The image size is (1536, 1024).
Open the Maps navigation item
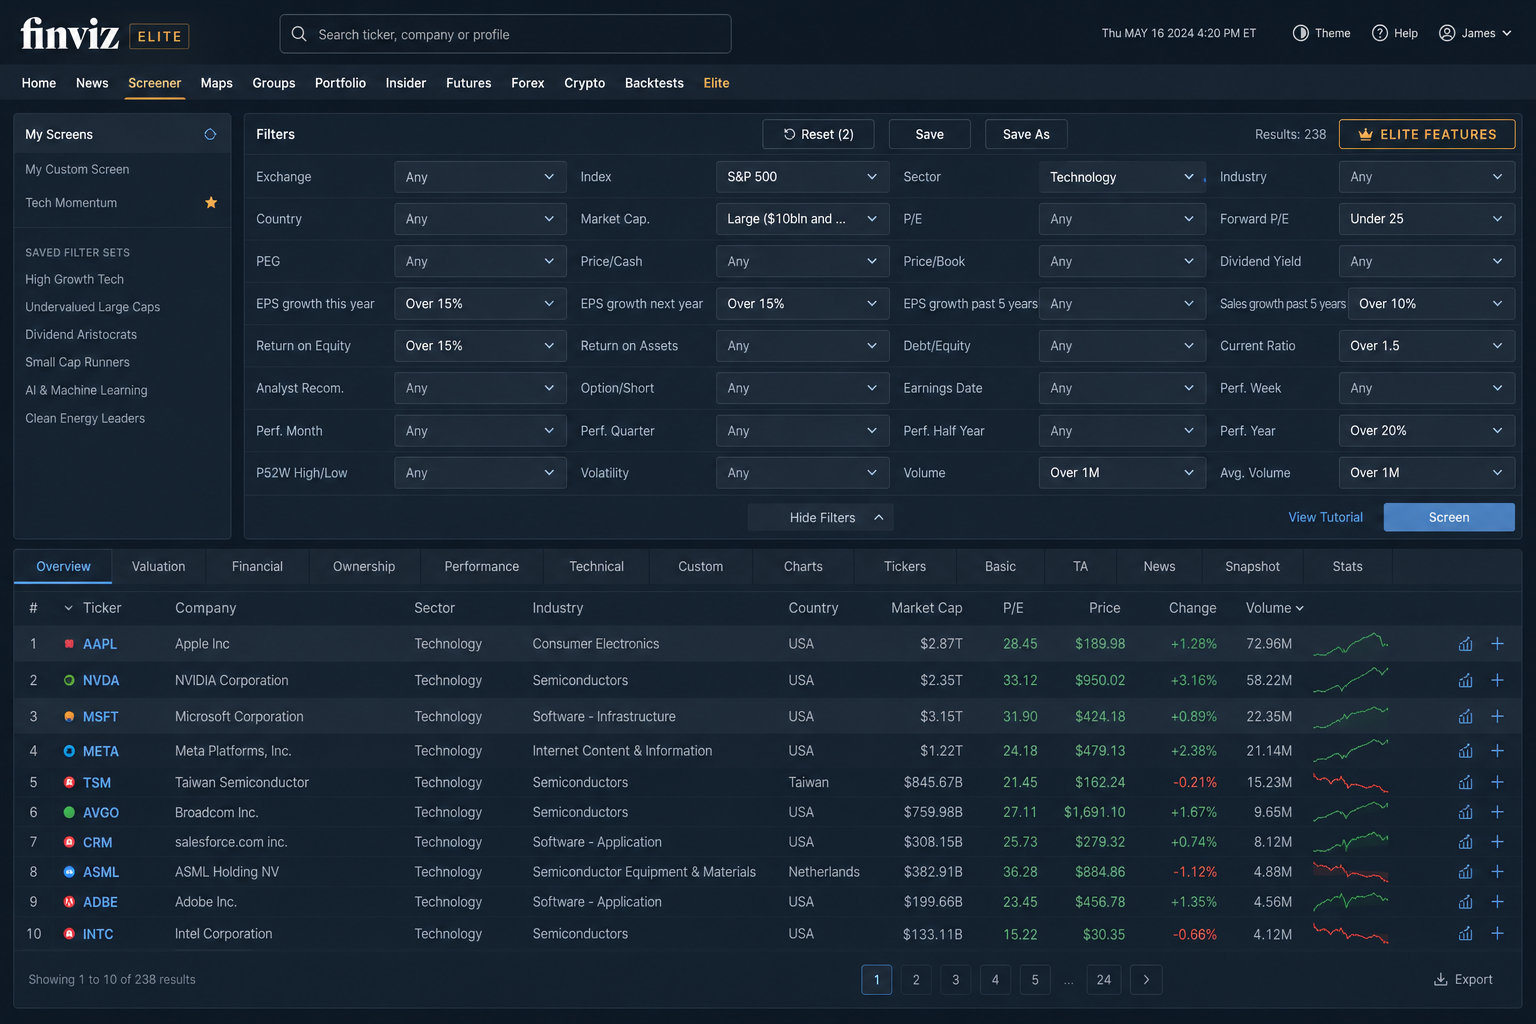pos(216,83)
